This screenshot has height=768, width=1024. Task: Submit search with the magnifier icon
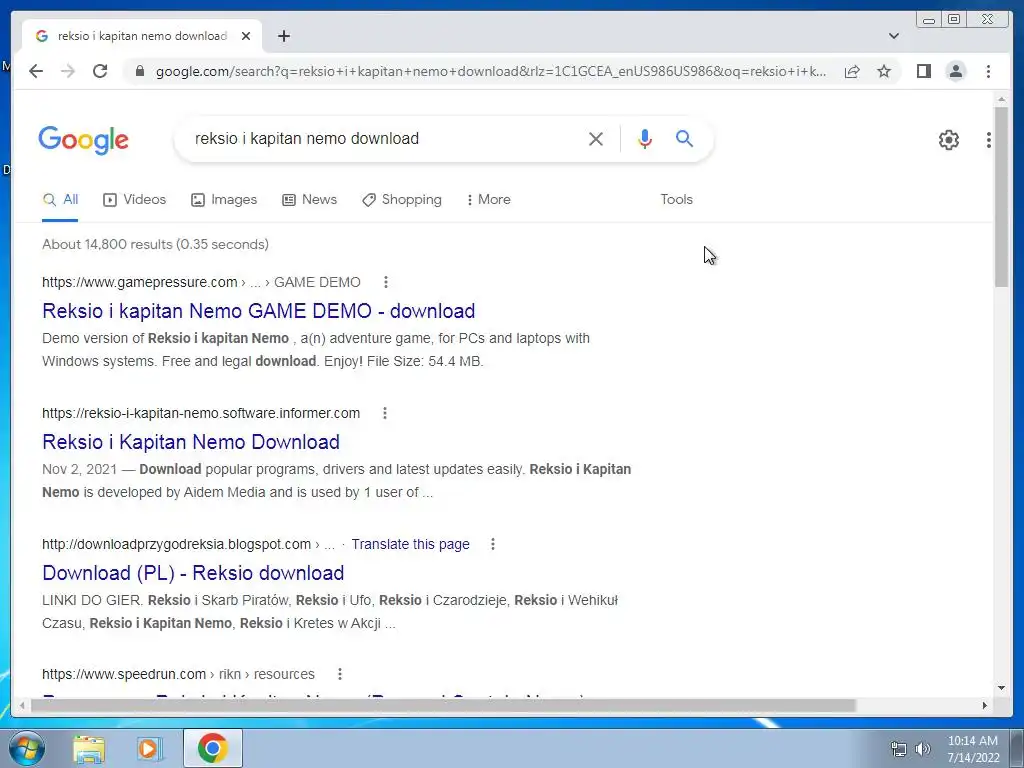684,138
